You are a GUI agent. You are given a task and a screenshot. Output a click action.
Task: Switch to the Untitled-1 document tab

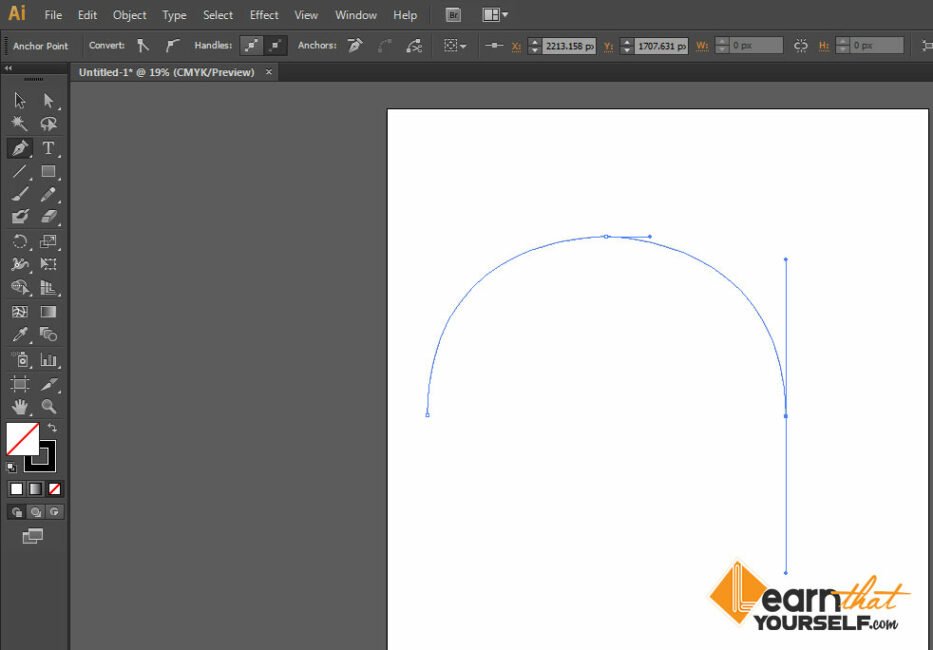pyautogui.click(x=165, y=72)
